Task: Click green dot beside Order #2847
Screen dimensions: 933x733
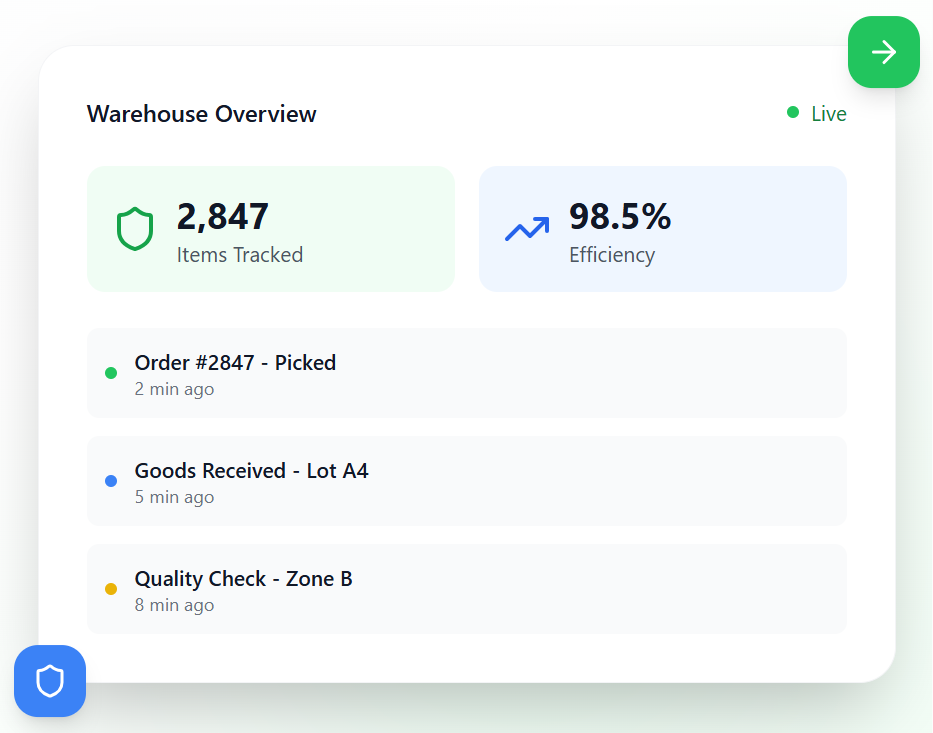Action: [111, 373]
